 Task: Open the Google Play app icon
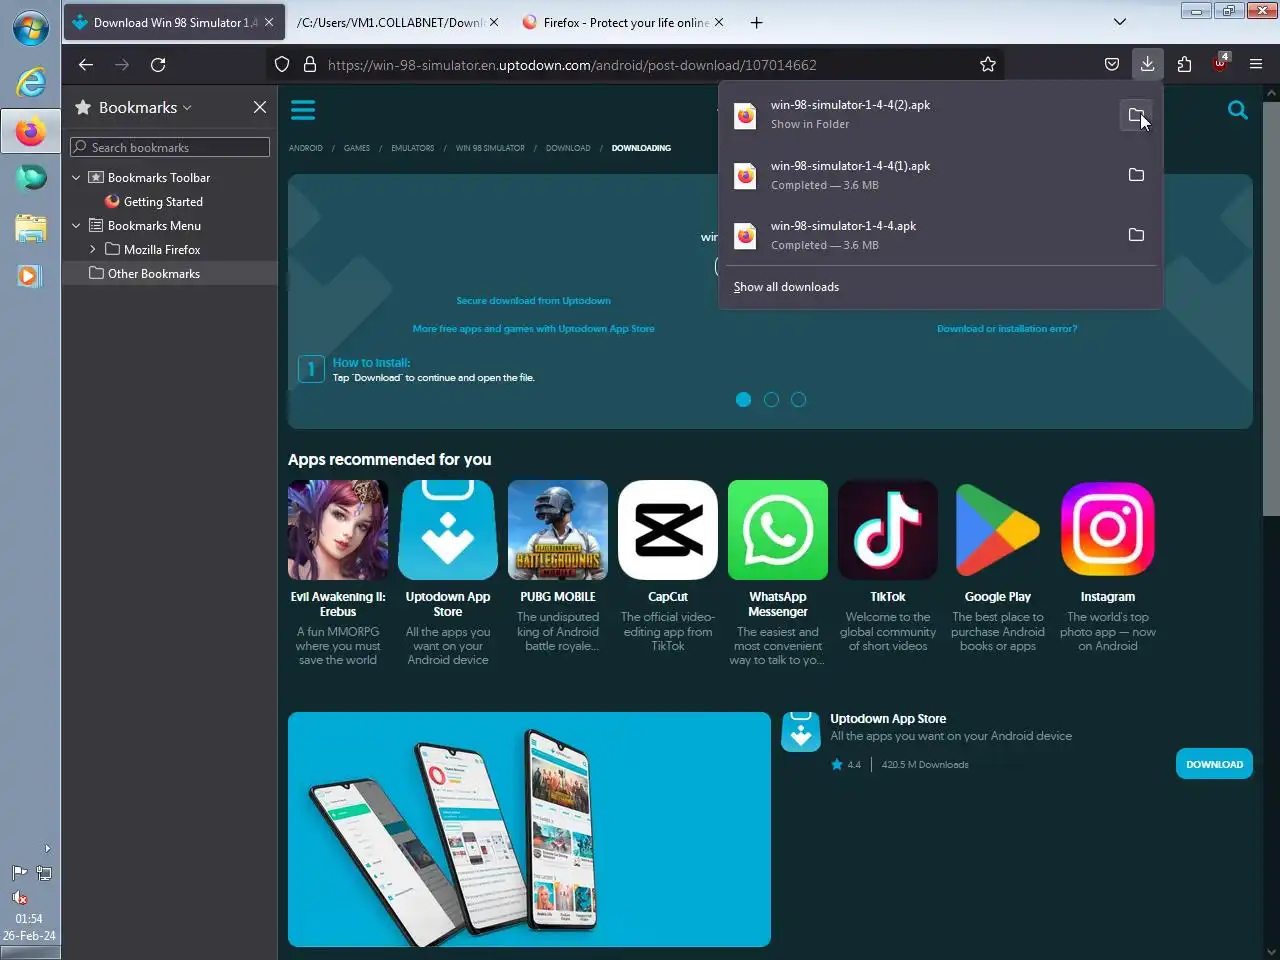point(998,530)
